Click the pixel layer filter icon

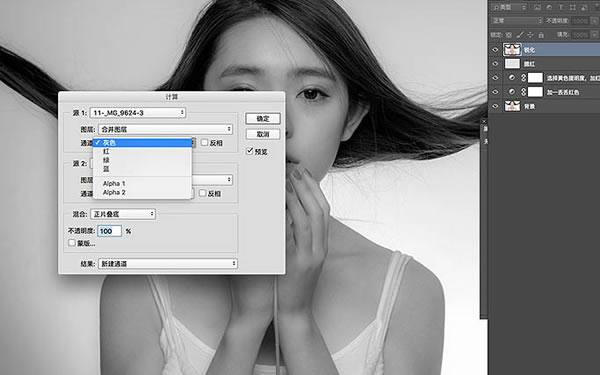pos(538,7)
